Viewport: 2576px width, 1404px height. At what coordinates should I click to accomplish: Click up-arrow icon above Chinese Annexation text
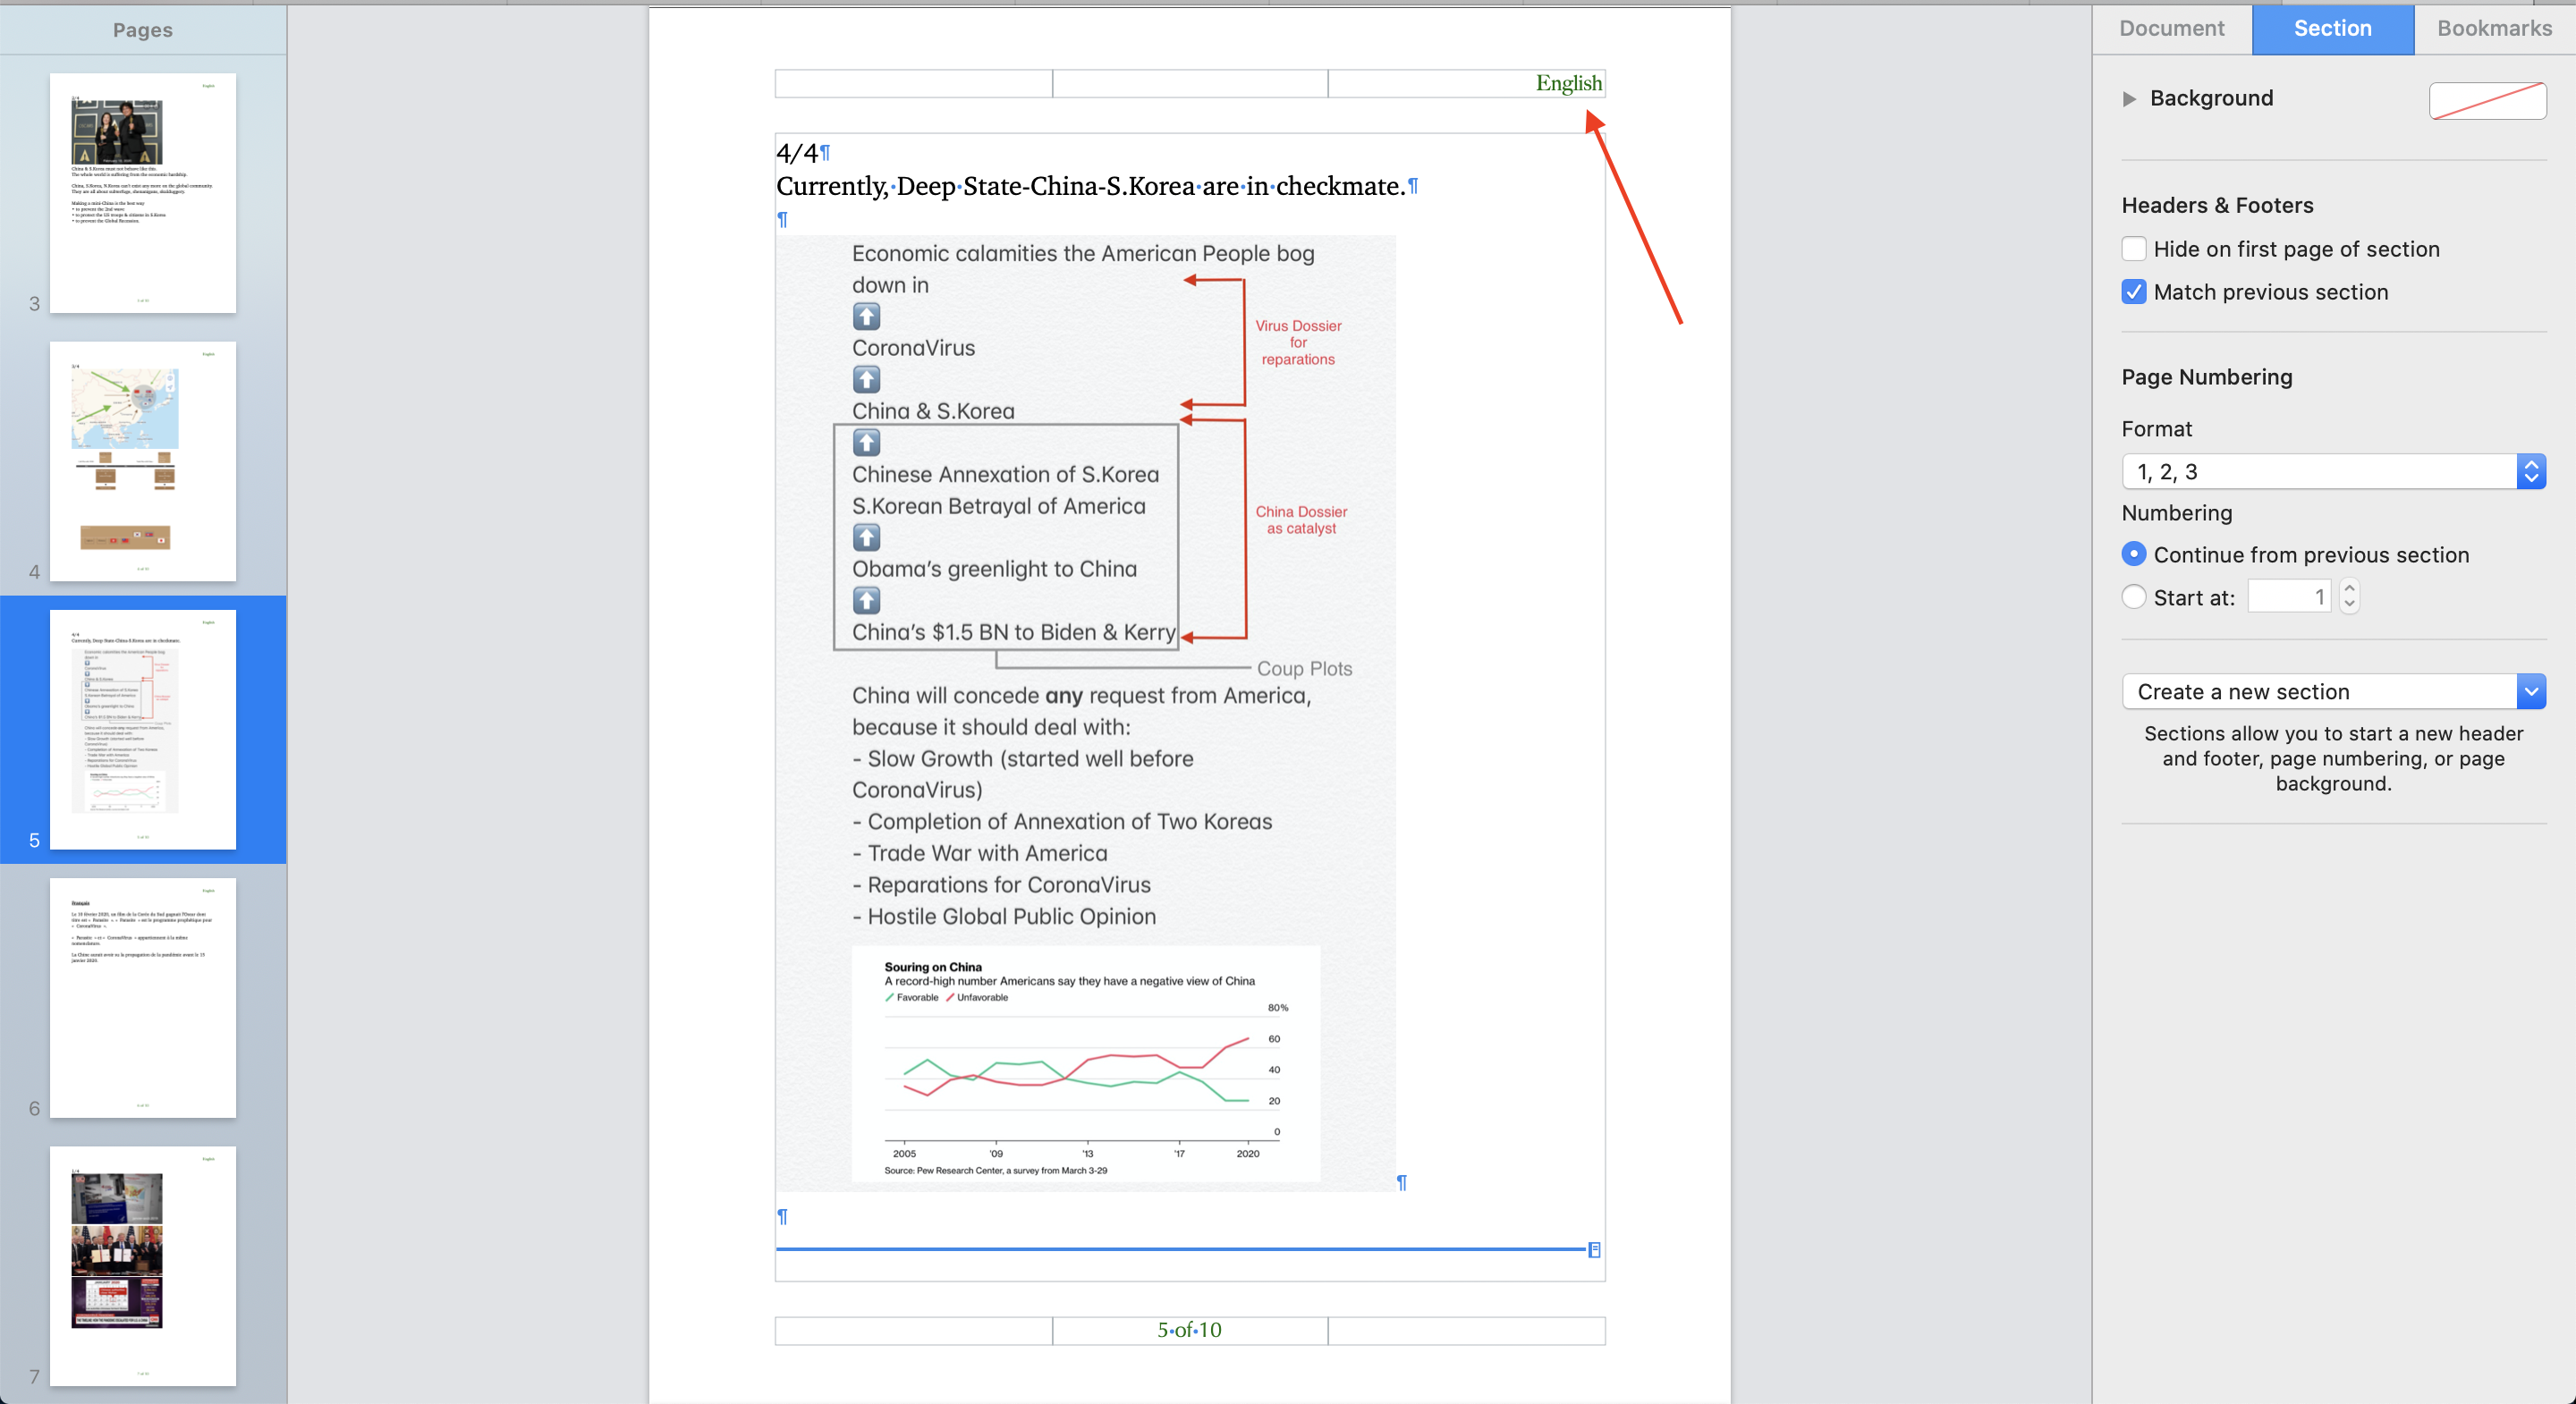coord(866,443)
